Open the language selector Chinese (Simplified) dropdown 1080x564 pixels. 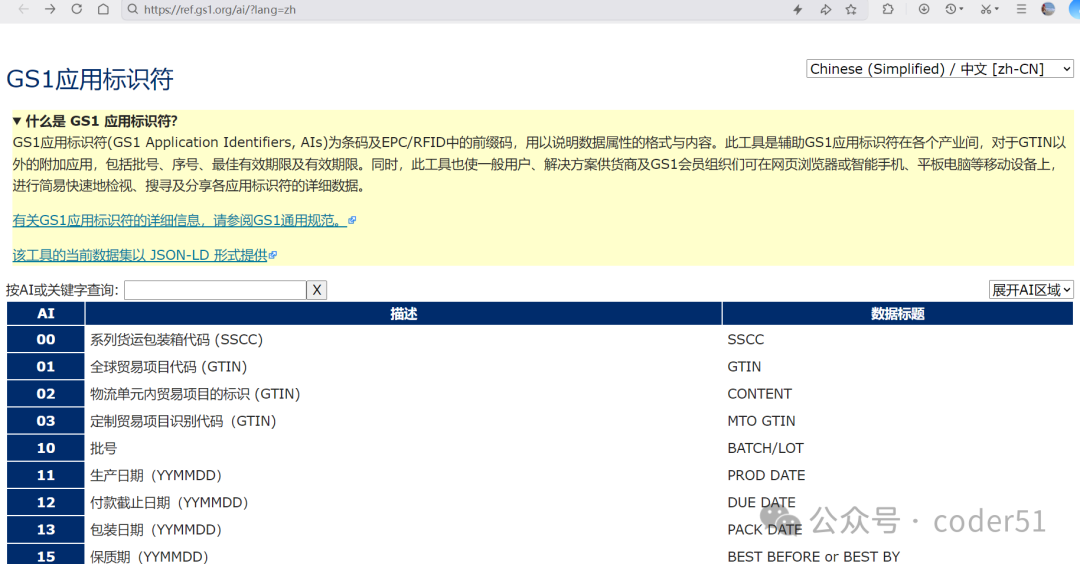coord(939,69)
